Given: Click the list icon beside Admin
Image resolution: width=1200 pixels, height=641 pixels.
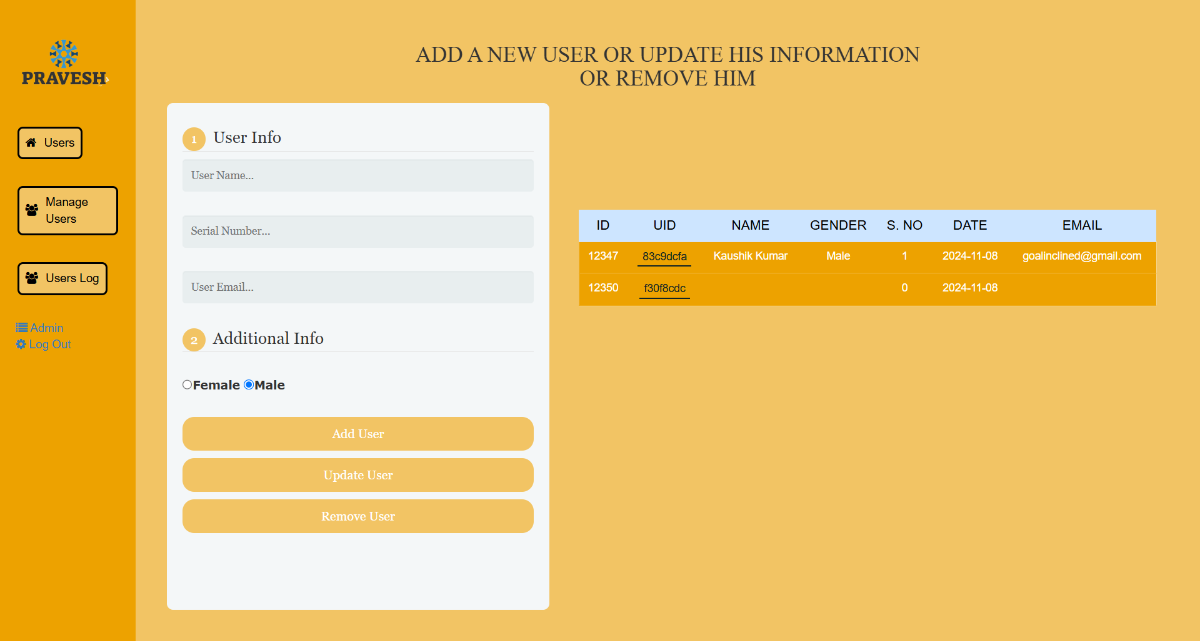Looking at the screenshot, I should (x=22, y=328).
